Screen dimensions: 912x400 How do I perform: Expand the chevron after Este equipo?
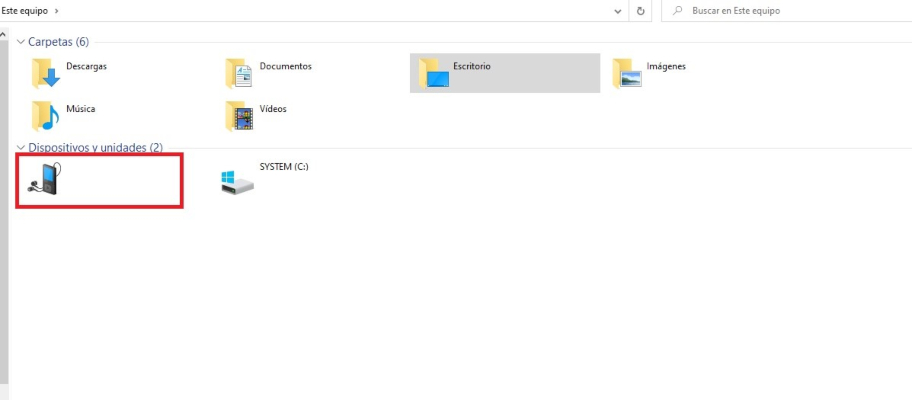(56, 11)
